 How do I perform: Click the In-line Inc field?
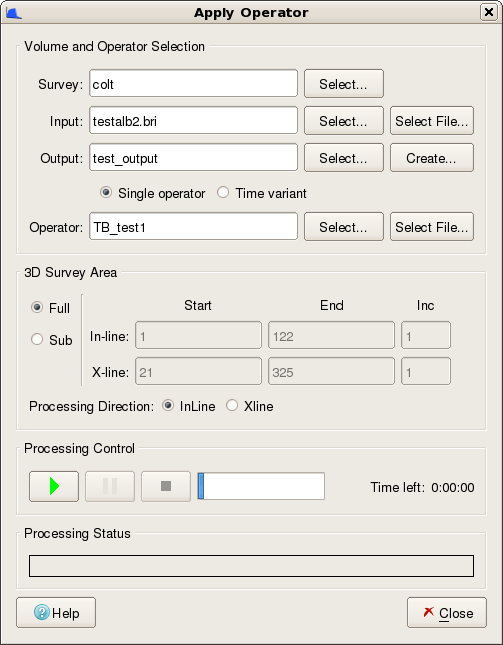coord(426,336)
